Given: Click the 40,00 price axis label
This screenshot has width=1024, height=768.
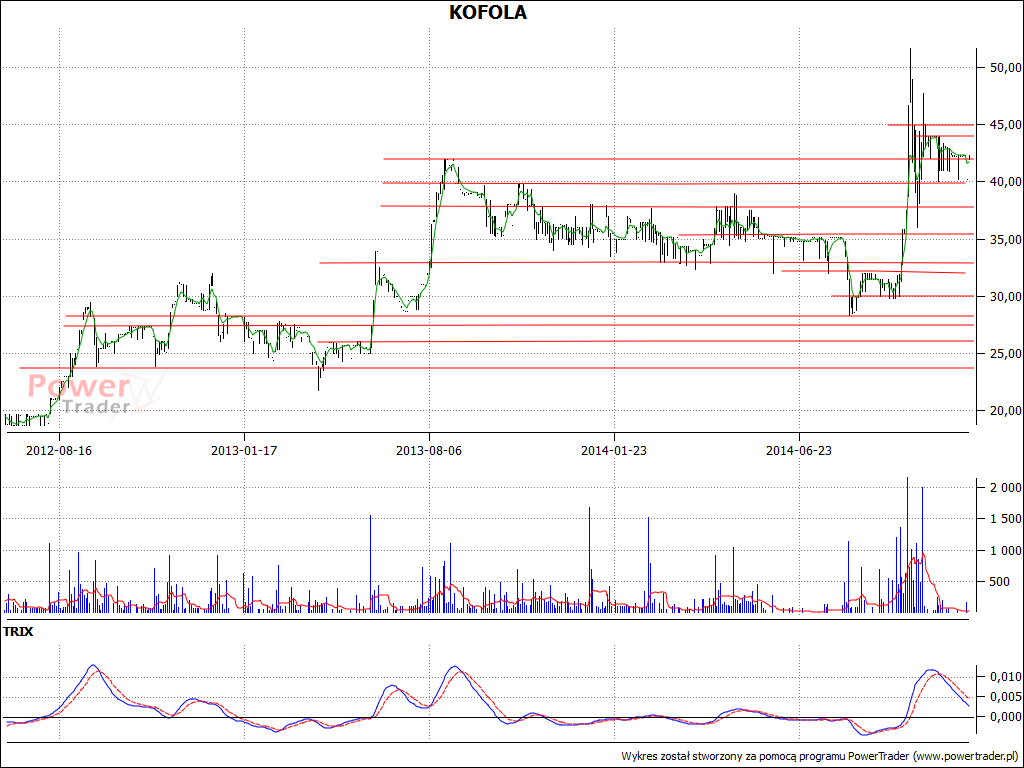Looking at the screenshot, I should point(1004,182).
